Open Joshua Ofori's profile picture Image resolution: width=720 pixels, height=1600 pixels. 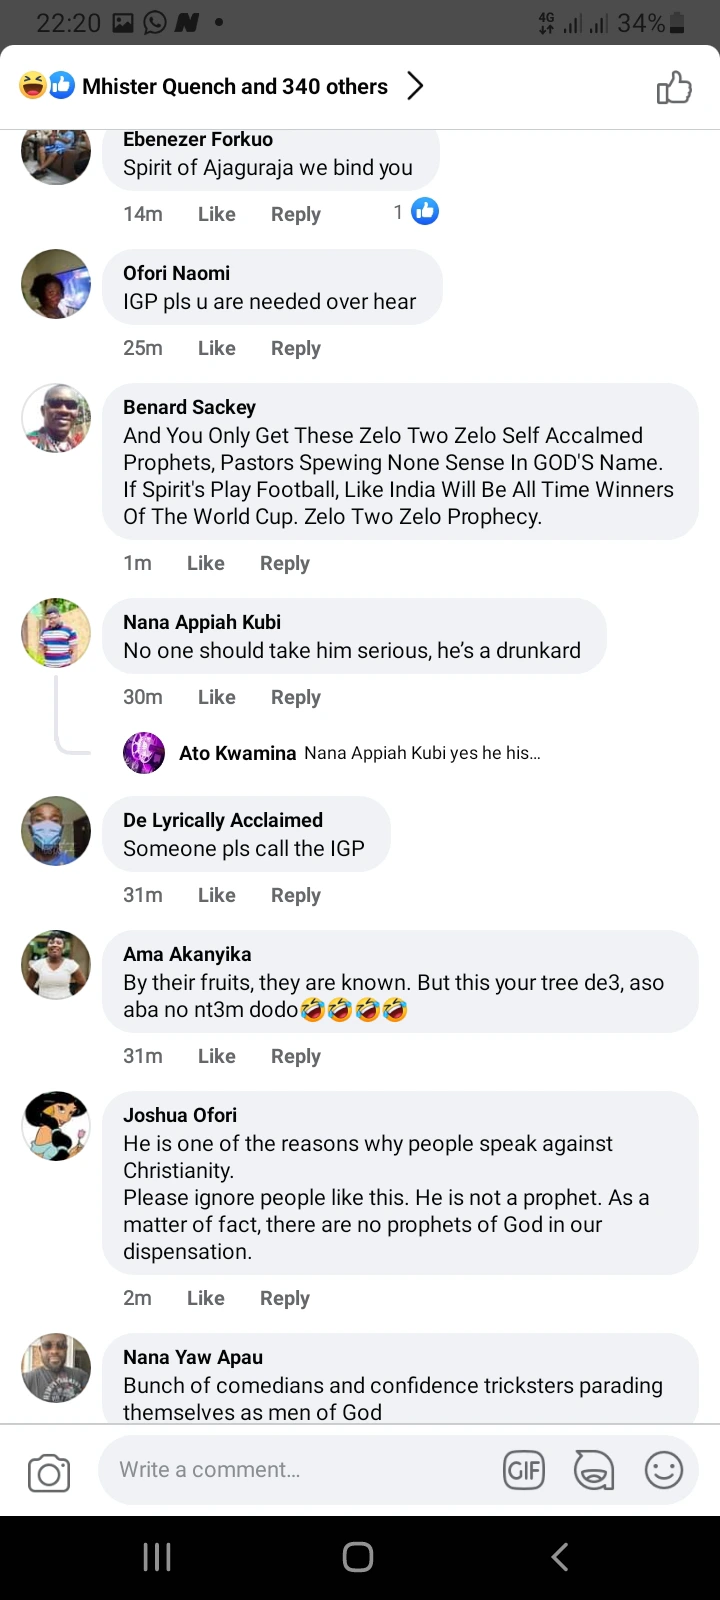pyautogui.click(x=56, y=1125)
